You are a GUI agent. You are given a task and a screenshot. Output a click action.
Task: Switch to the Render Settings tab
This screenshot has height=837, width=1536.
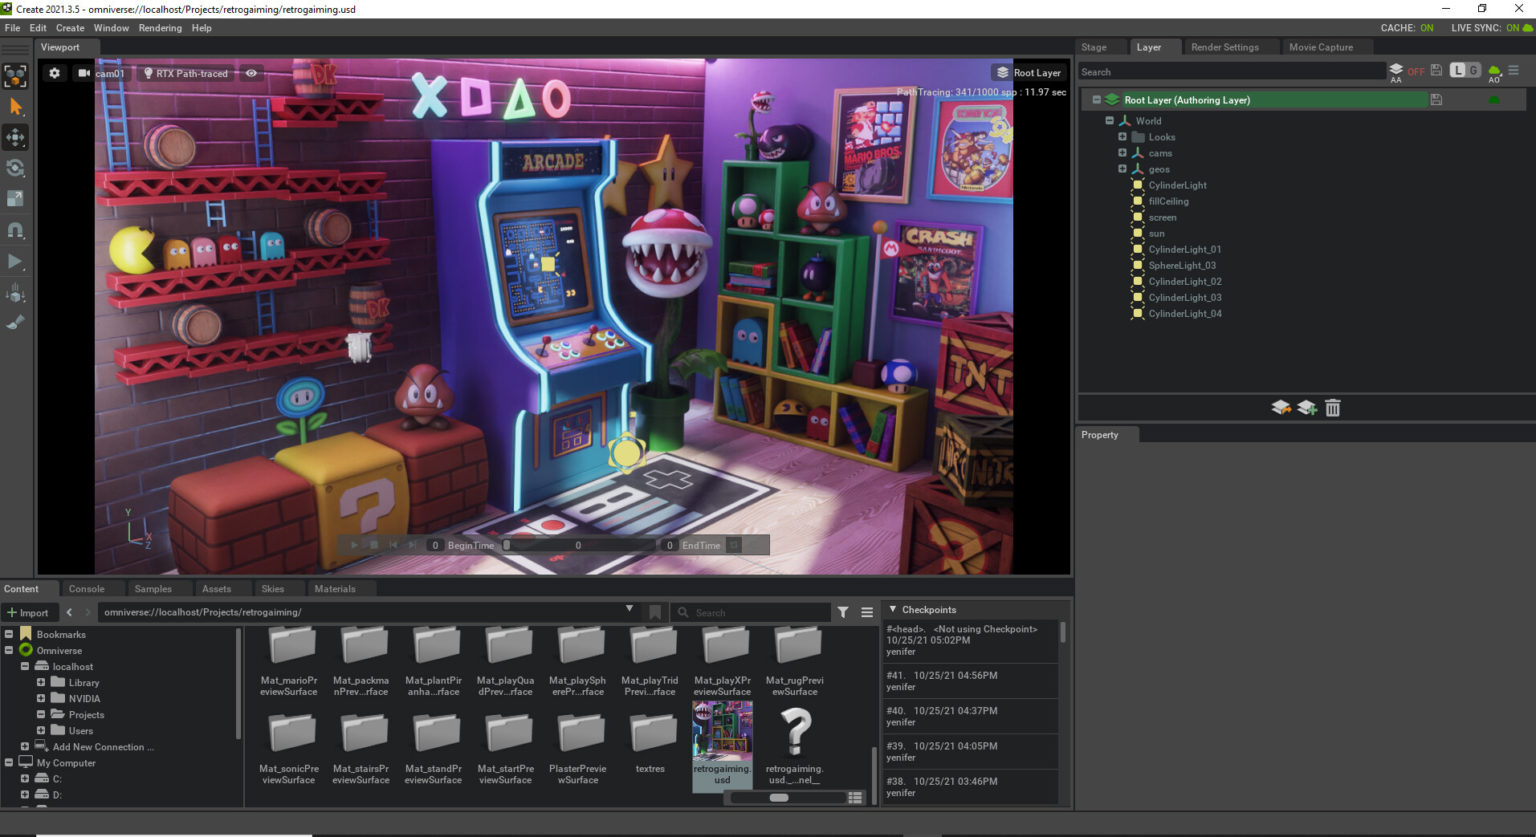1227,46
